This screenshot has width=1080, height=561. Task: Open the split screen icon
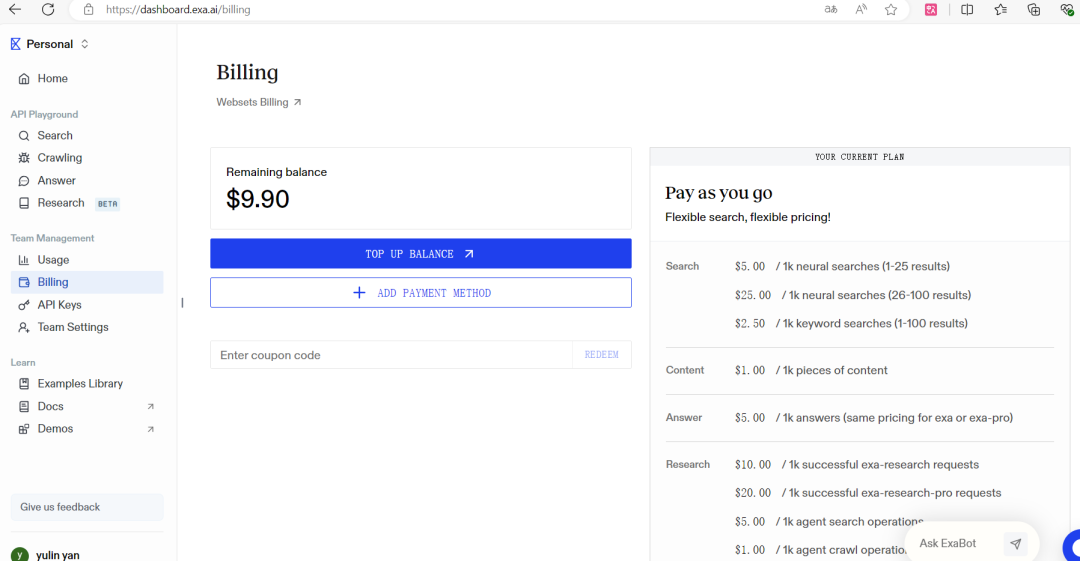click(x=967, y=10)
